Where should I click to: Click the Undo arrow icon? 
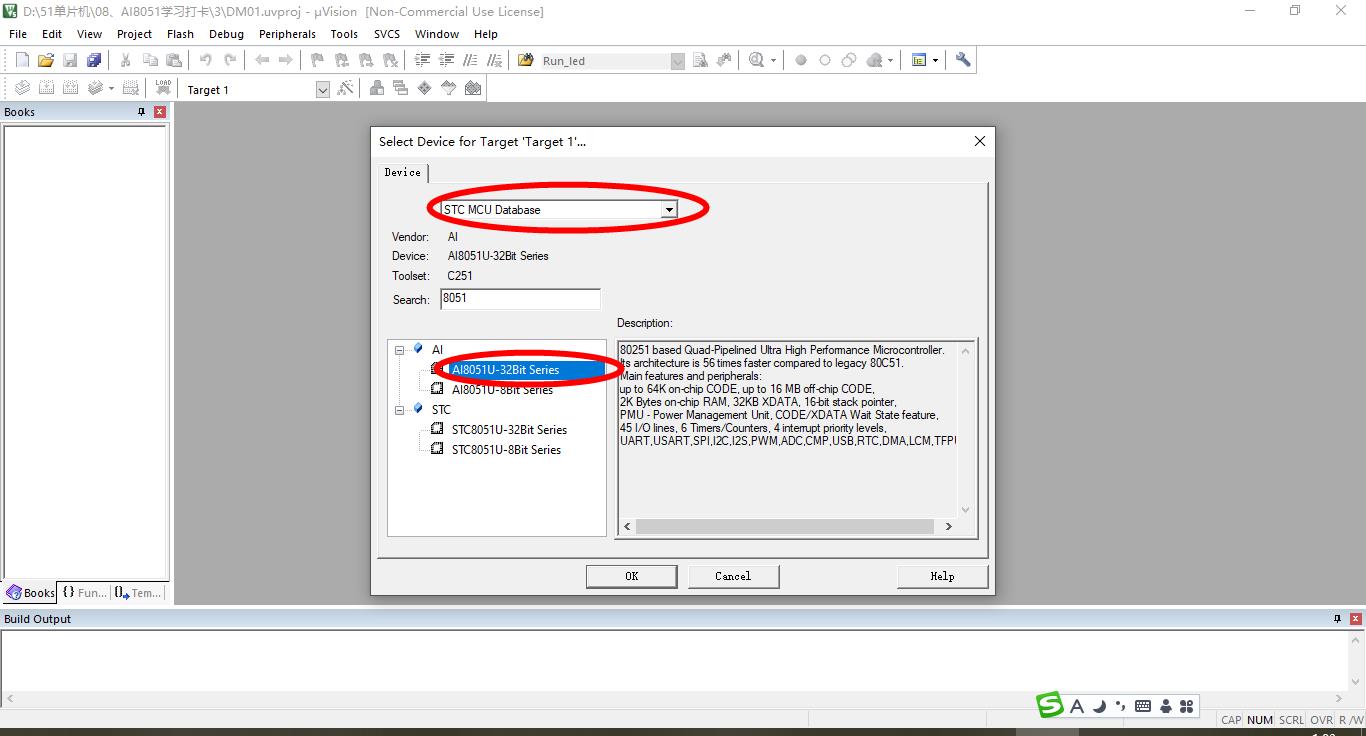tap(206, 60)
